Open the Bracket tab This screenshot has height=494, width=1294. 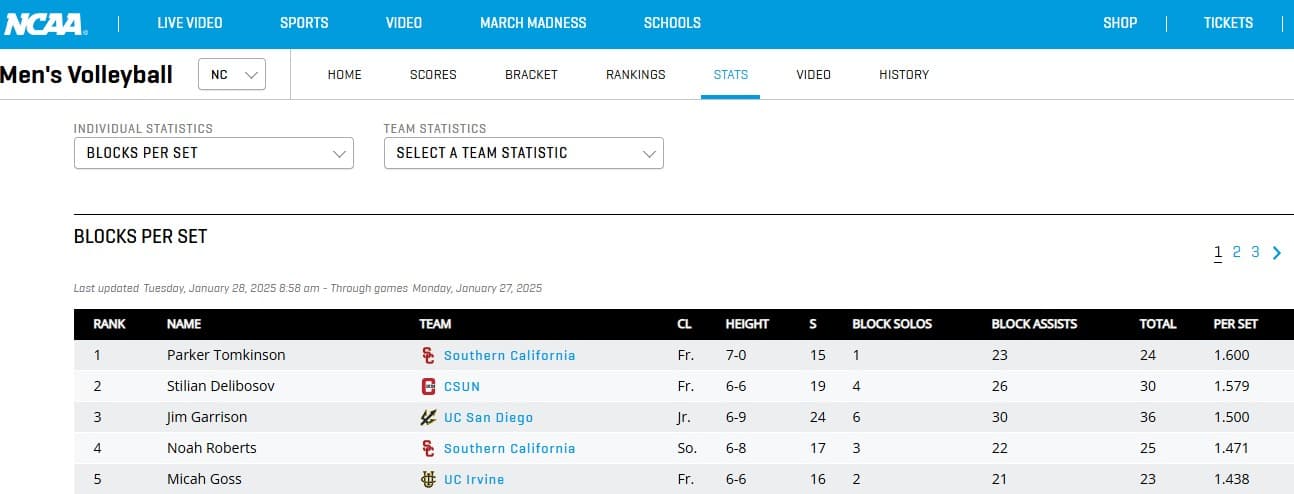(531, 75)
